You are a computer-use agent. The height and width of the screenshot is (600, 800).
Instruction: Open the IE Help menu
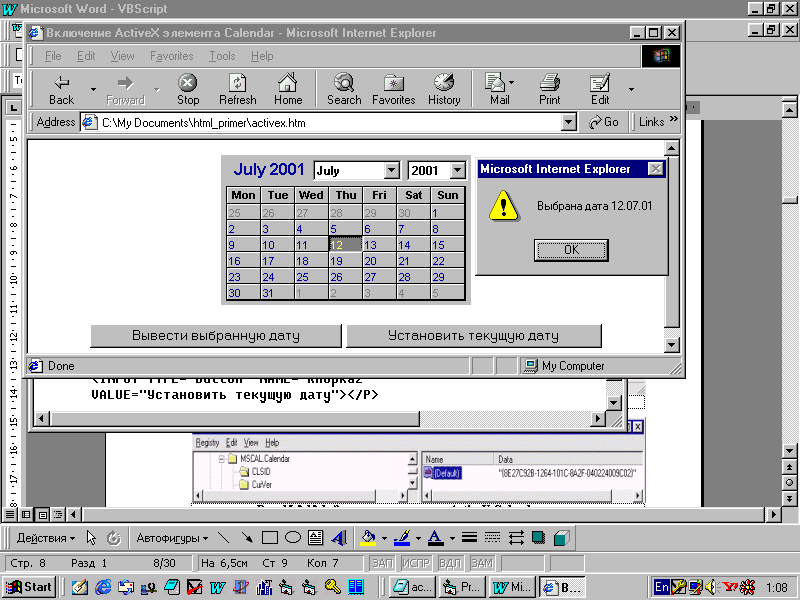point(262,56)
